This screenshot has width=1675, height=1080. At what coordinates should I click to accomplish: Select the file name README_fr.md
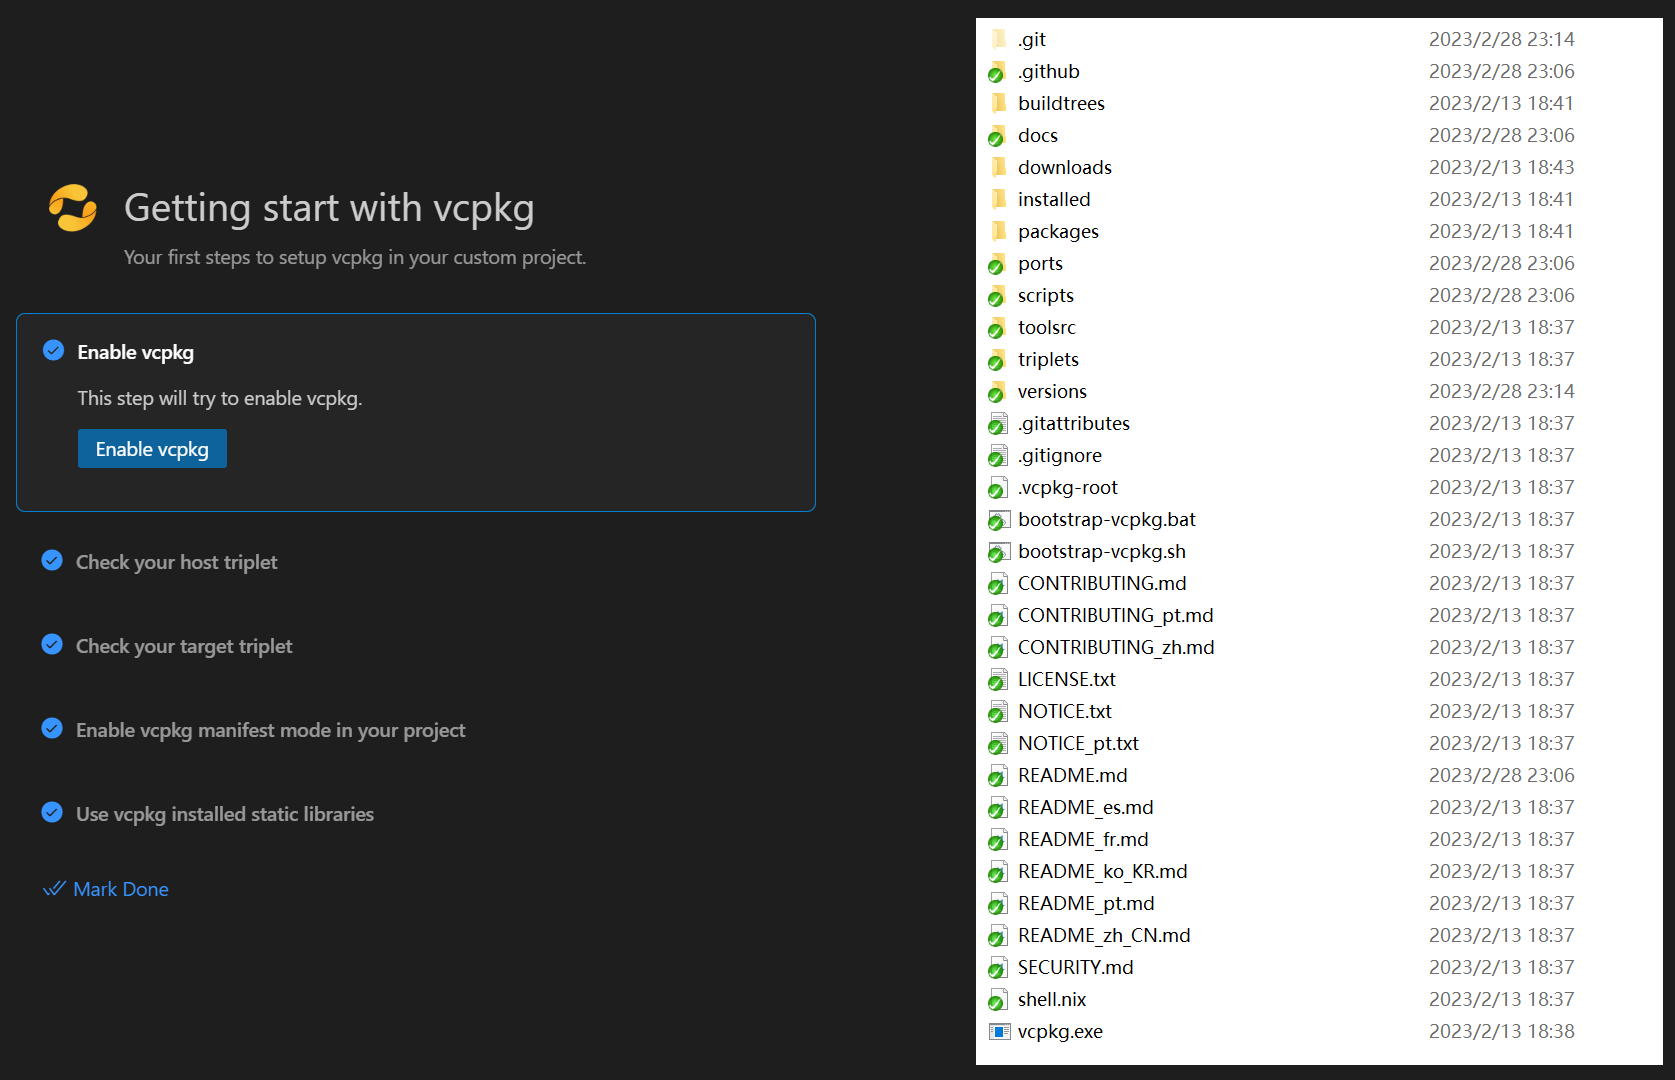pos(1083,839)
